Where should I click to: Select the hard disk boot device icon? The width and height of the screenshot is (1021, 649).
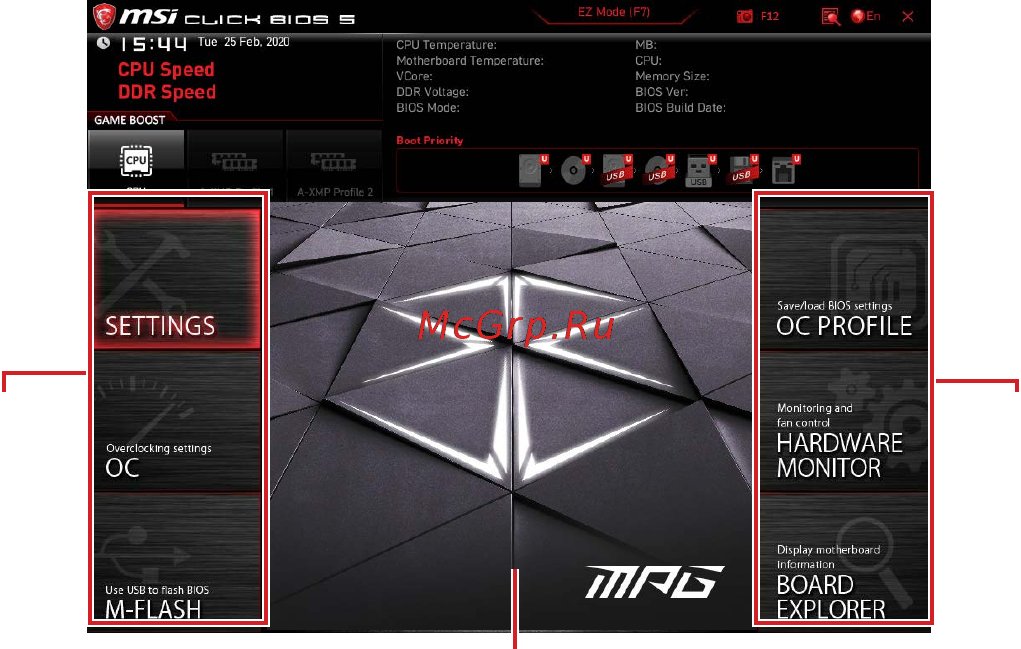pos(533,171)
